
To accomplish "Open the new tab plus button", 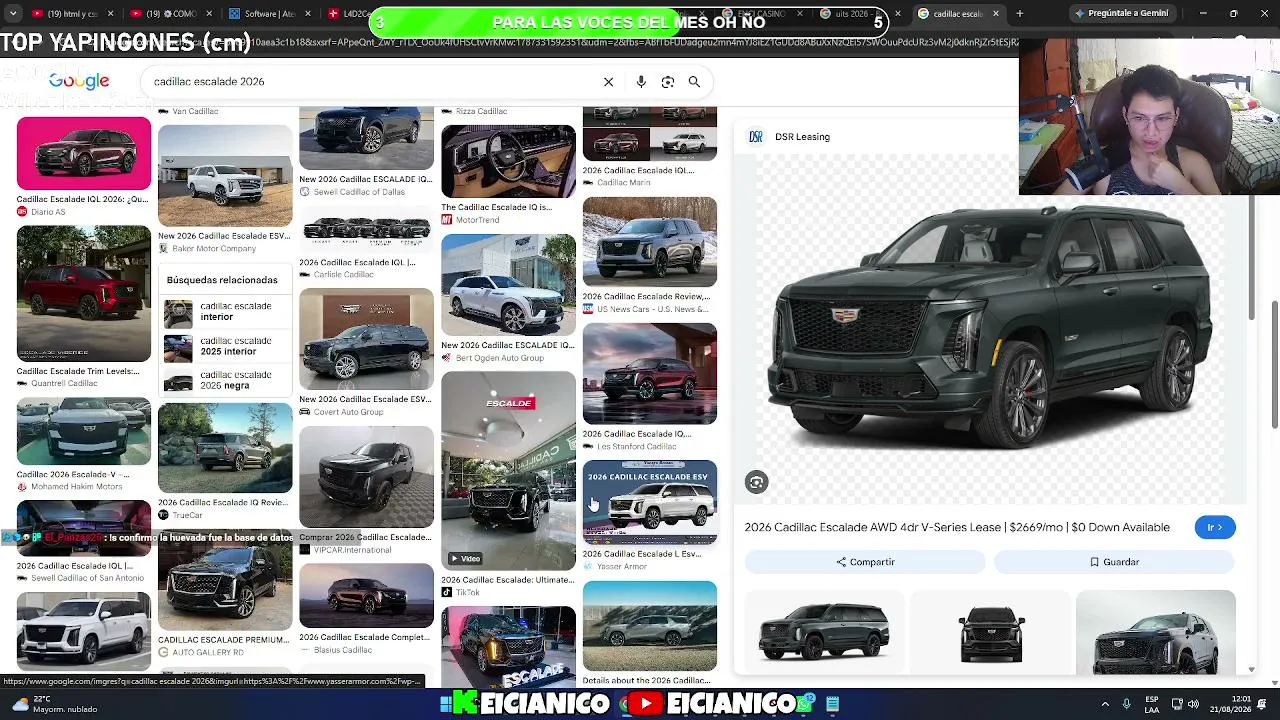I will [1019, 14].
